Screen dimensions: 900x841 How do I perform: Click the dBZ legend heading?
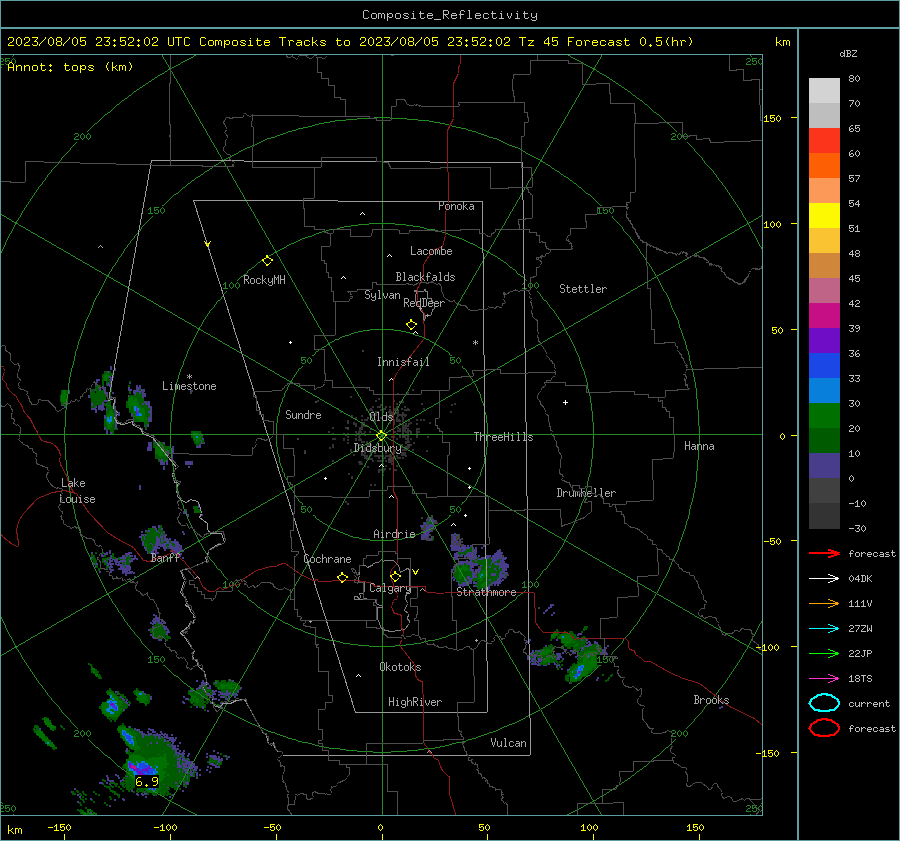[848, 54]
